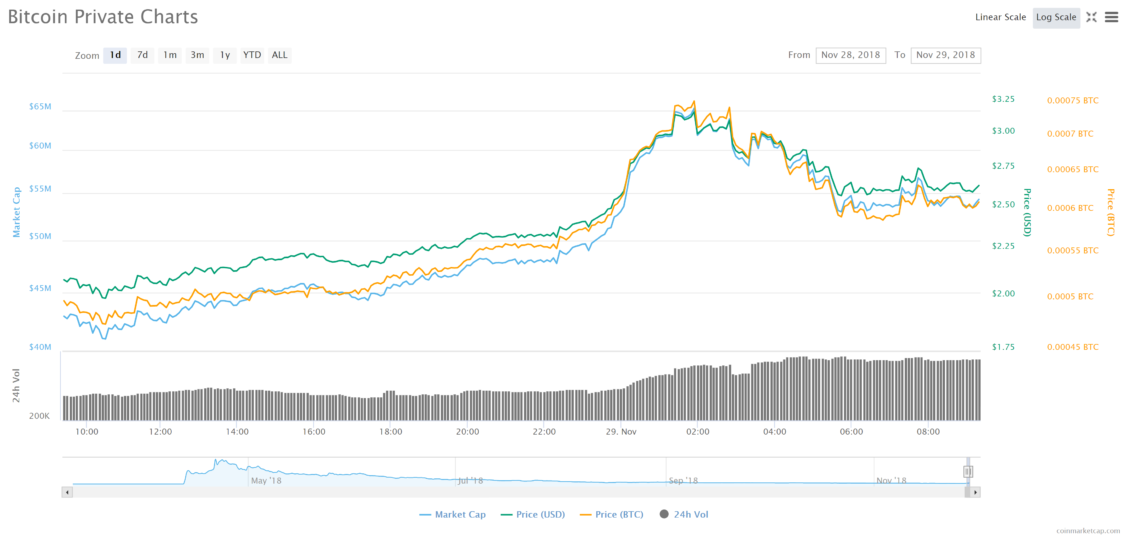Select the 3m zoom range

(198, 55)
